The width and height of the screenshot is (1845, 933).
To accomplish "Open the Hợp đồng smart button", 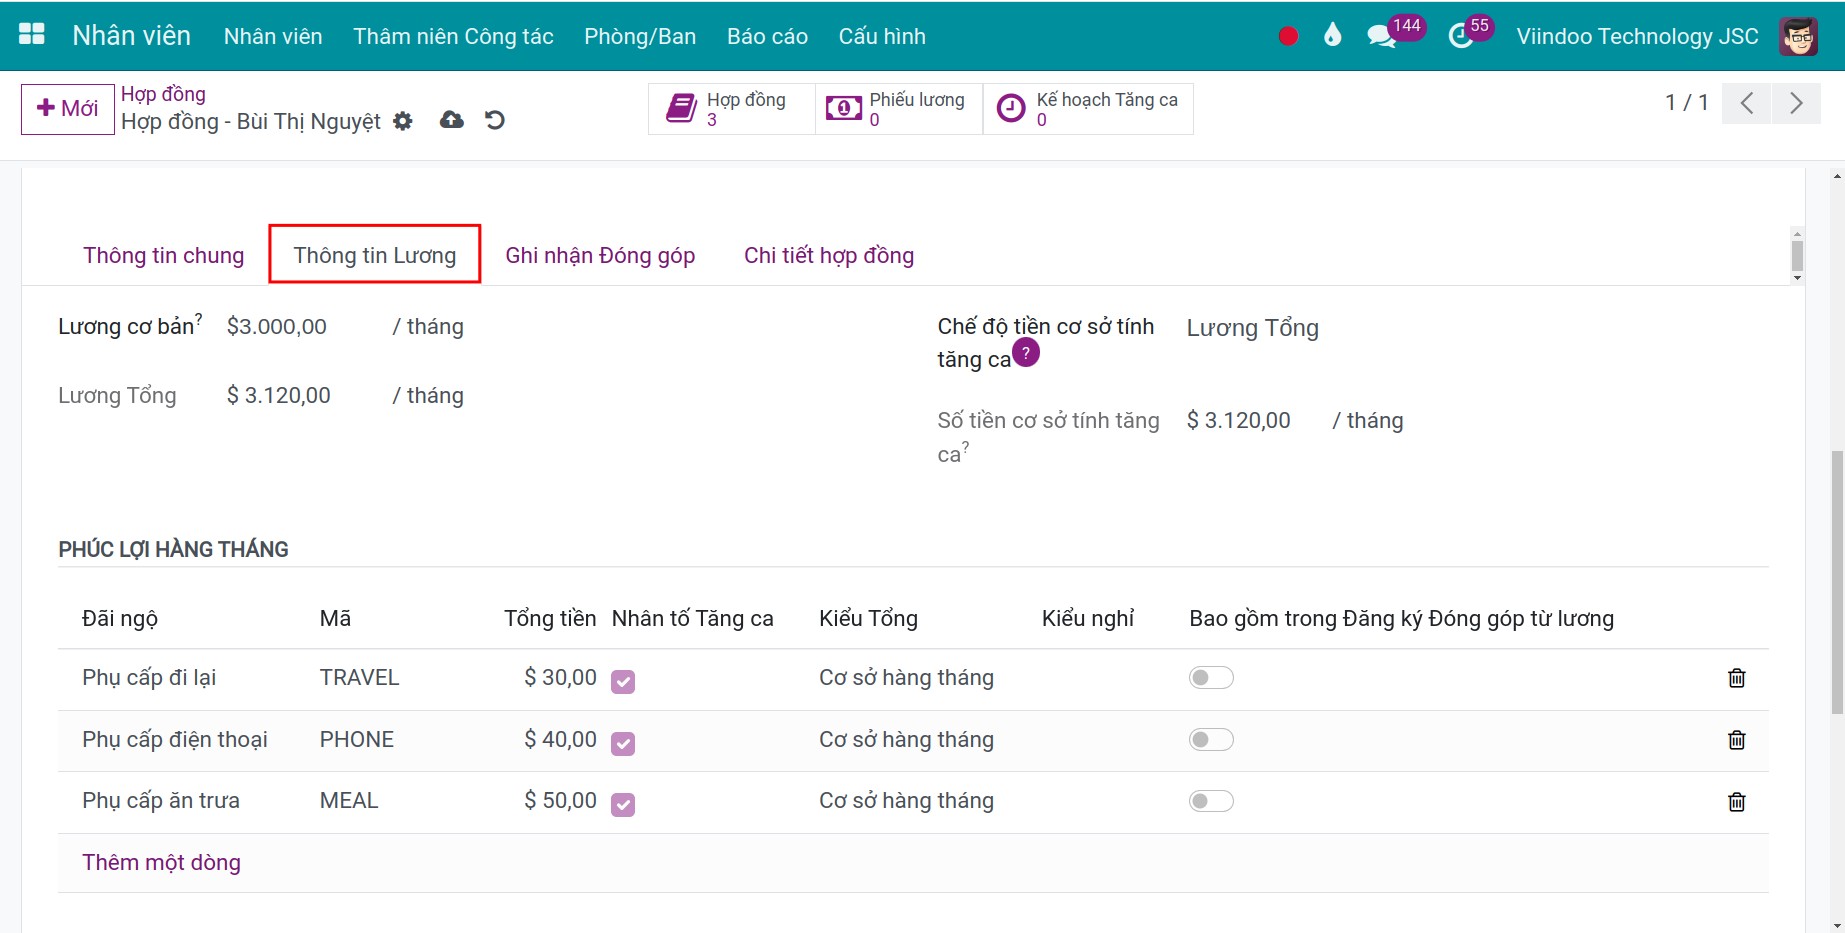I will click(x=732, y=109).
